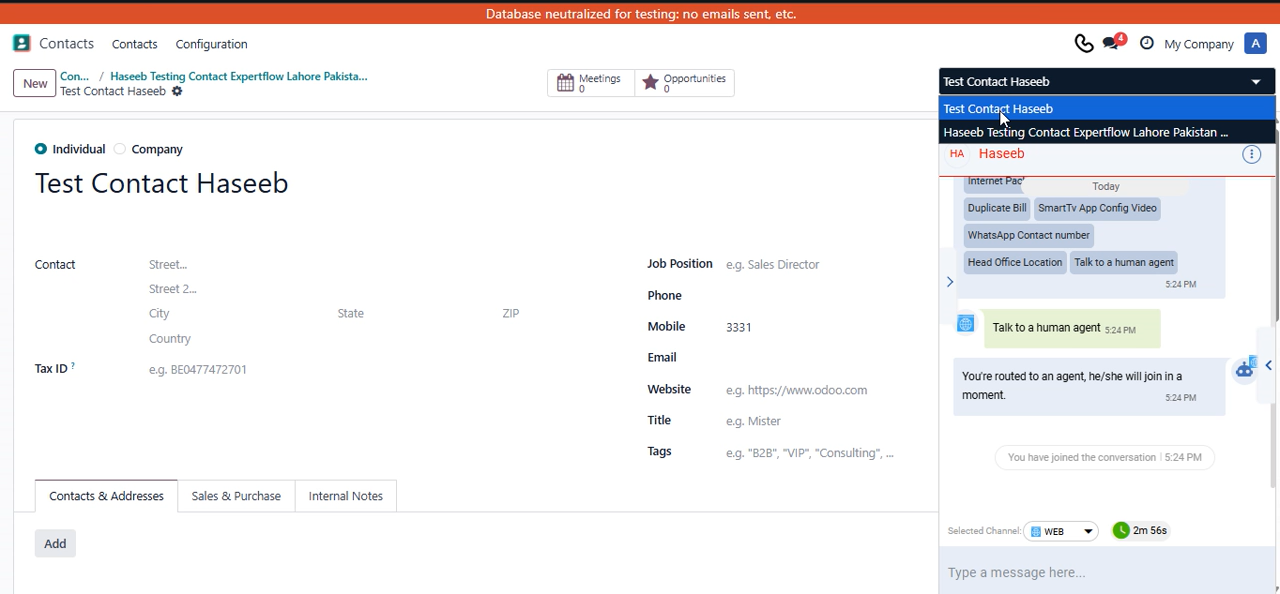Open the WEB selected channel dropdown

(1061, 531)
